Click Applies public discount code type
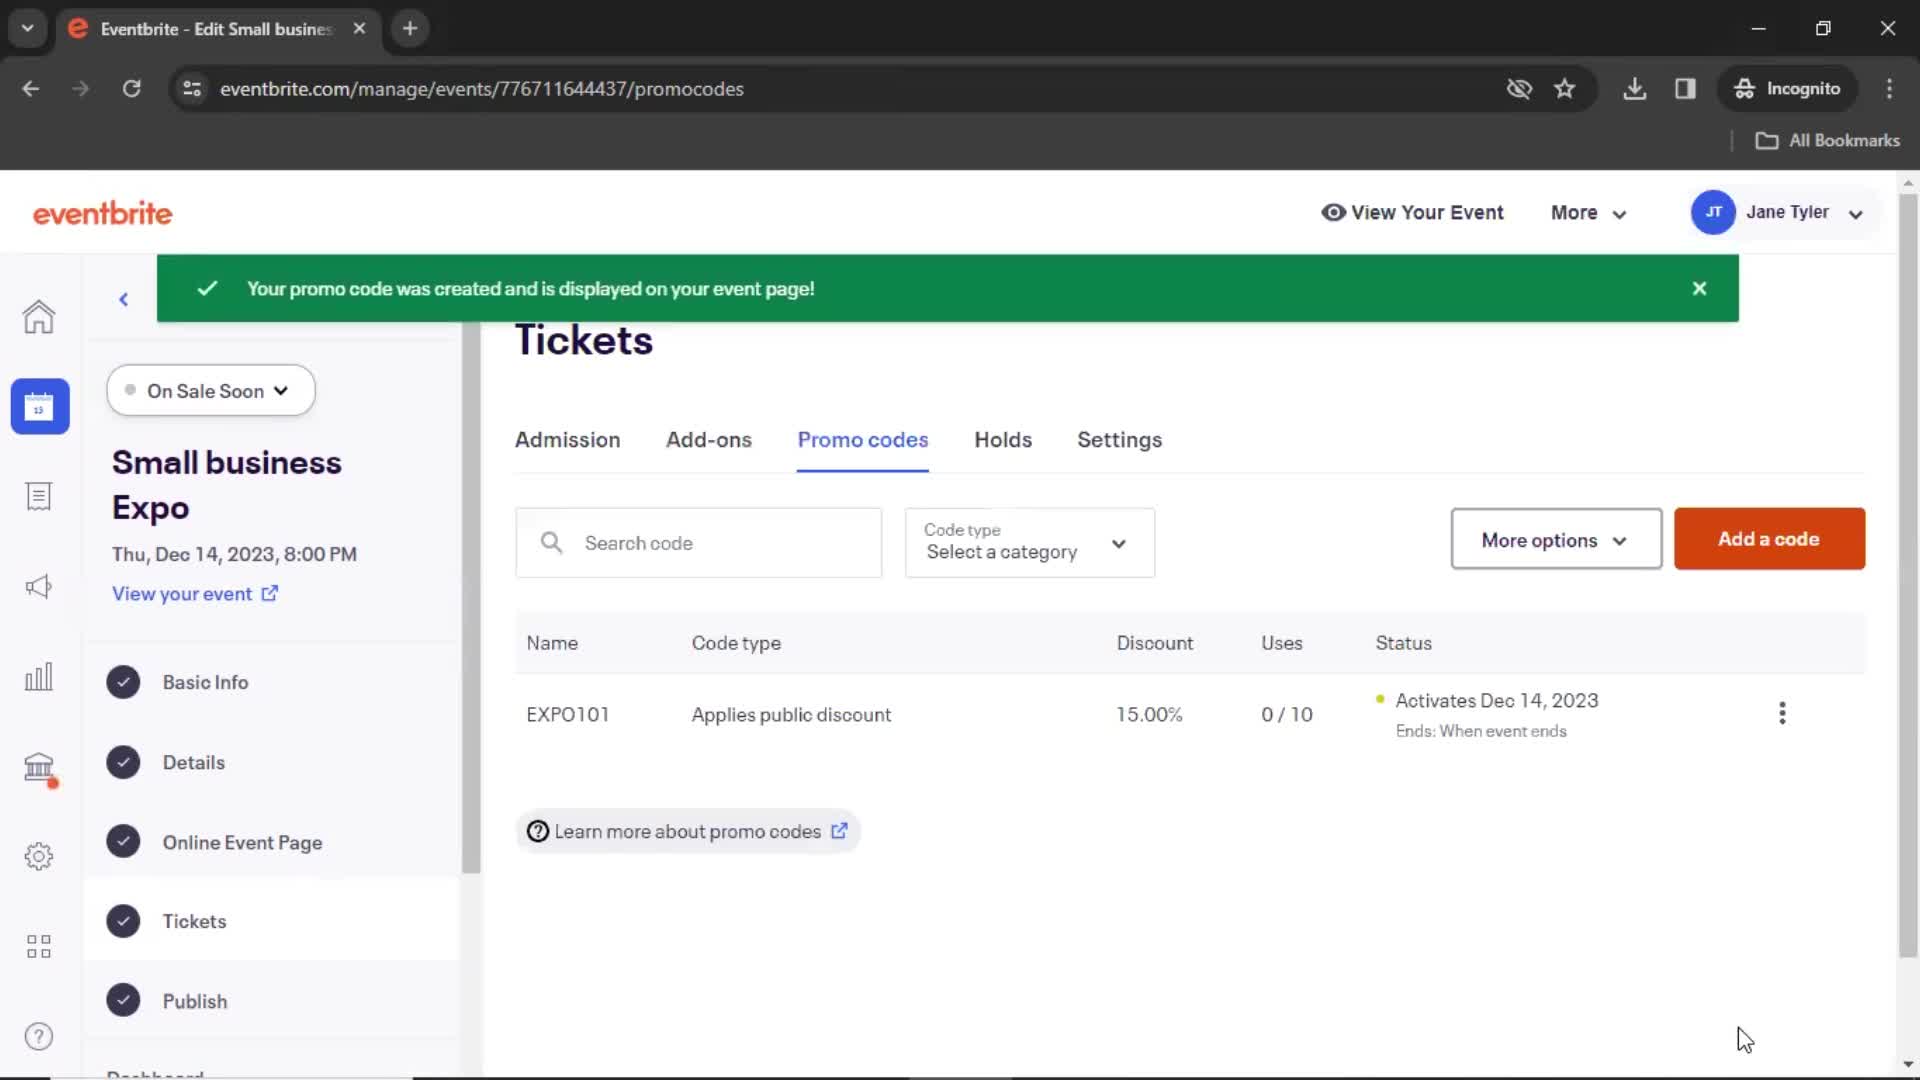The height and width of the screenshot is (1080, 1920). (791, 714)
